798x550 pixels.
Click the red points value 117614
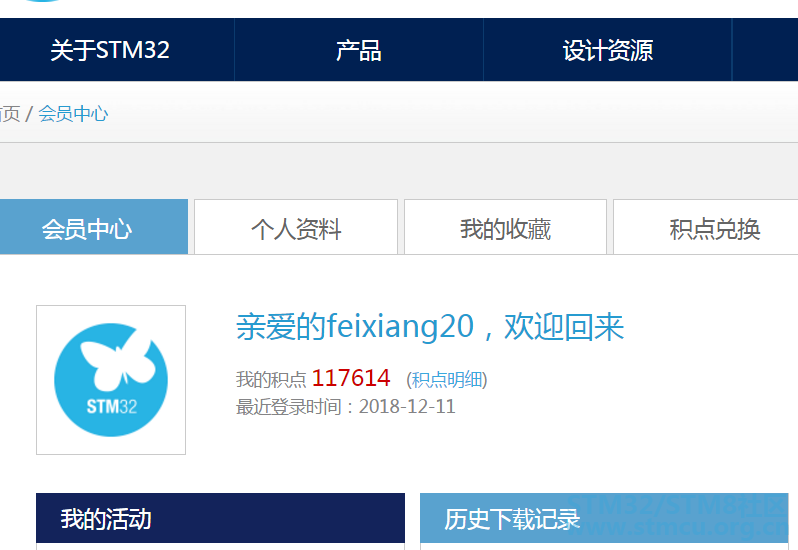[x=351, y=378]
